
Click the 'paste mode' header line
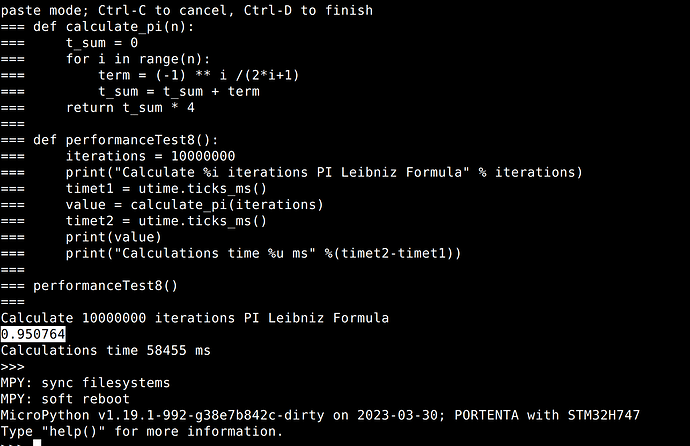[187, 10]
